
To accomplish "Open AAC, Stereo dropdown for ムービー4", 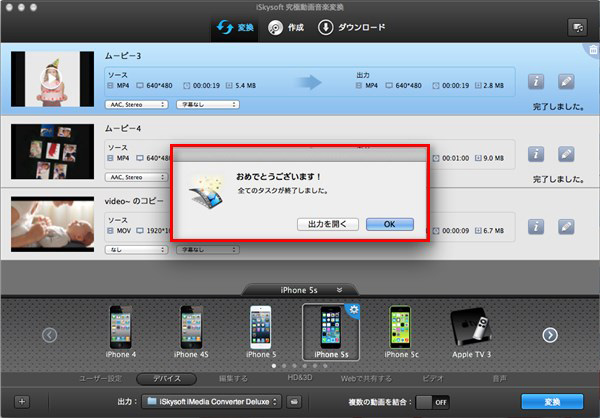I will click(137, 177).
